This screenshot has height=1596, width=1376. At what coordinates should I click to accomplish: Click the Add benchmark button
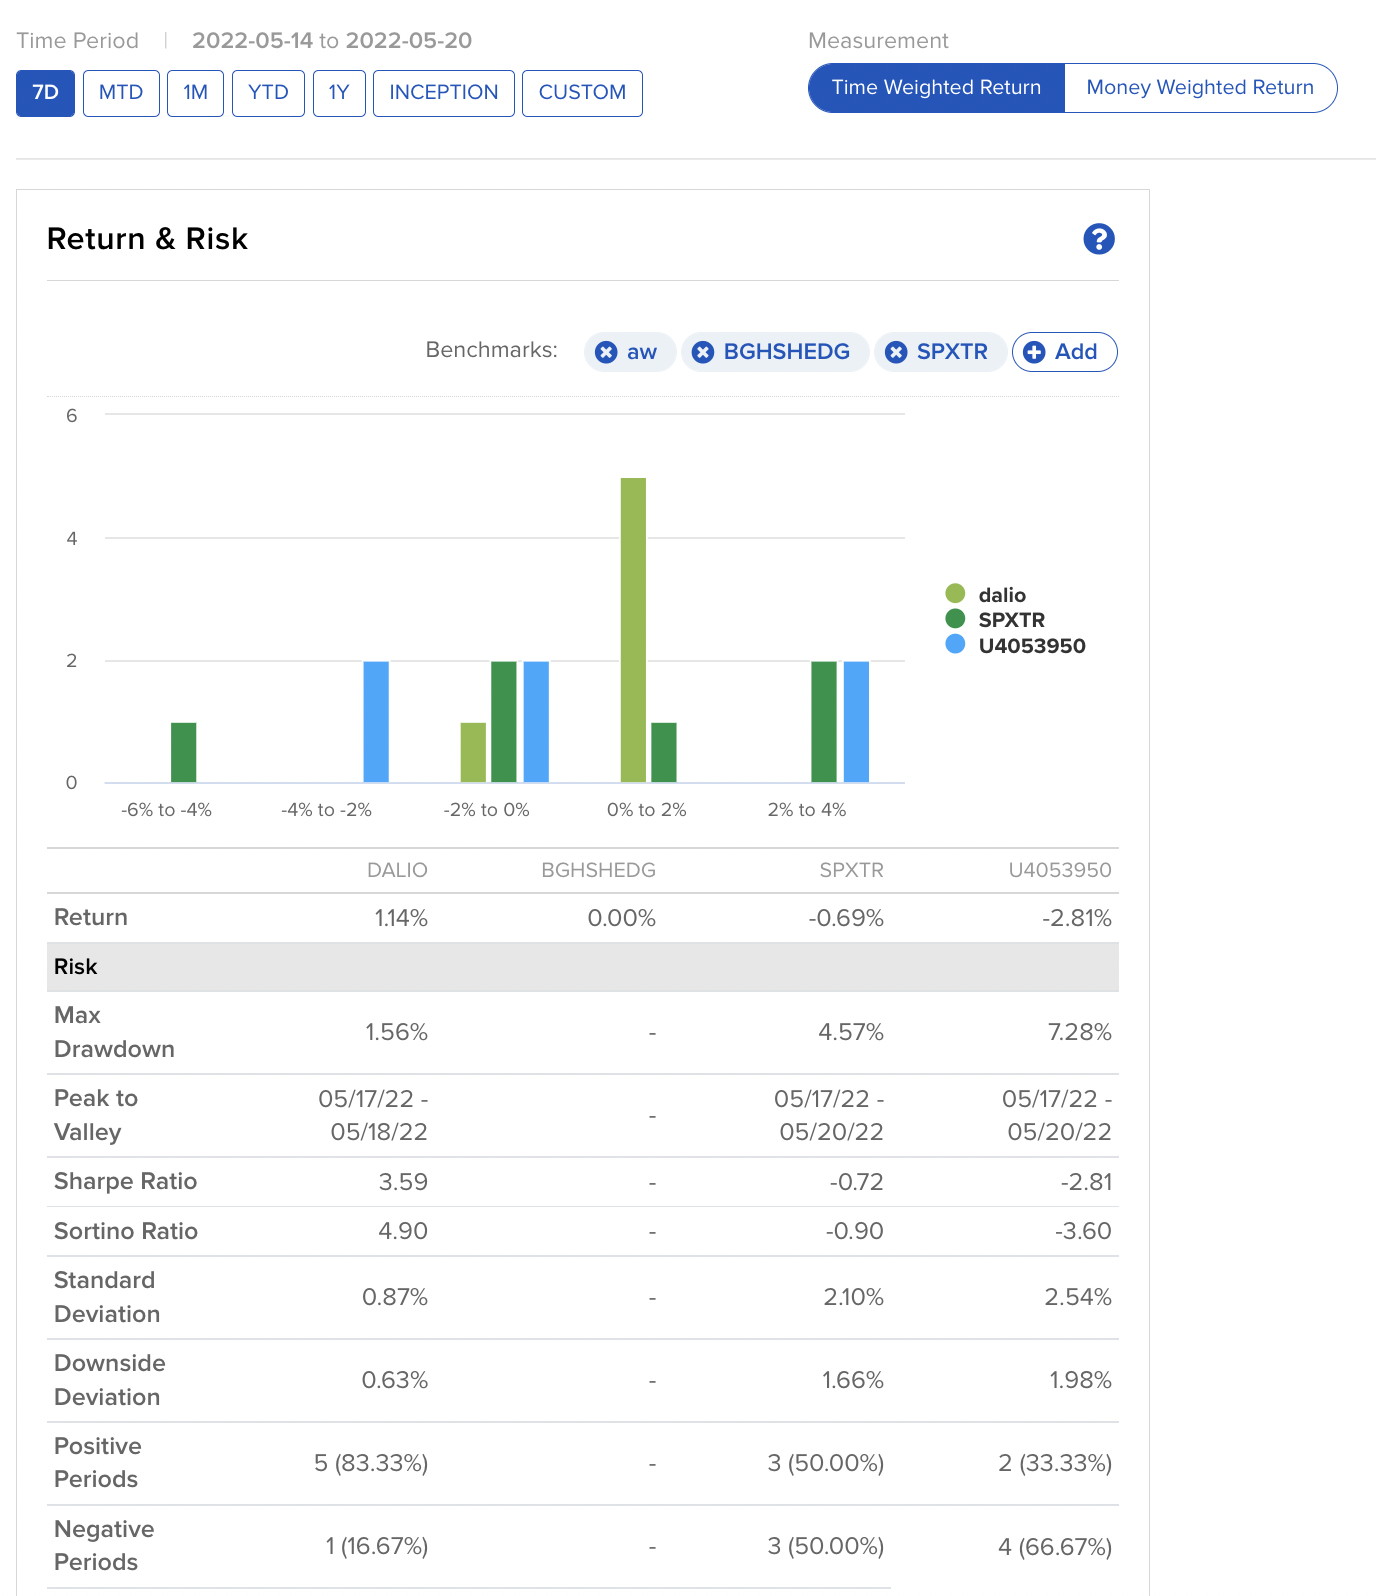coord(1064,352)
